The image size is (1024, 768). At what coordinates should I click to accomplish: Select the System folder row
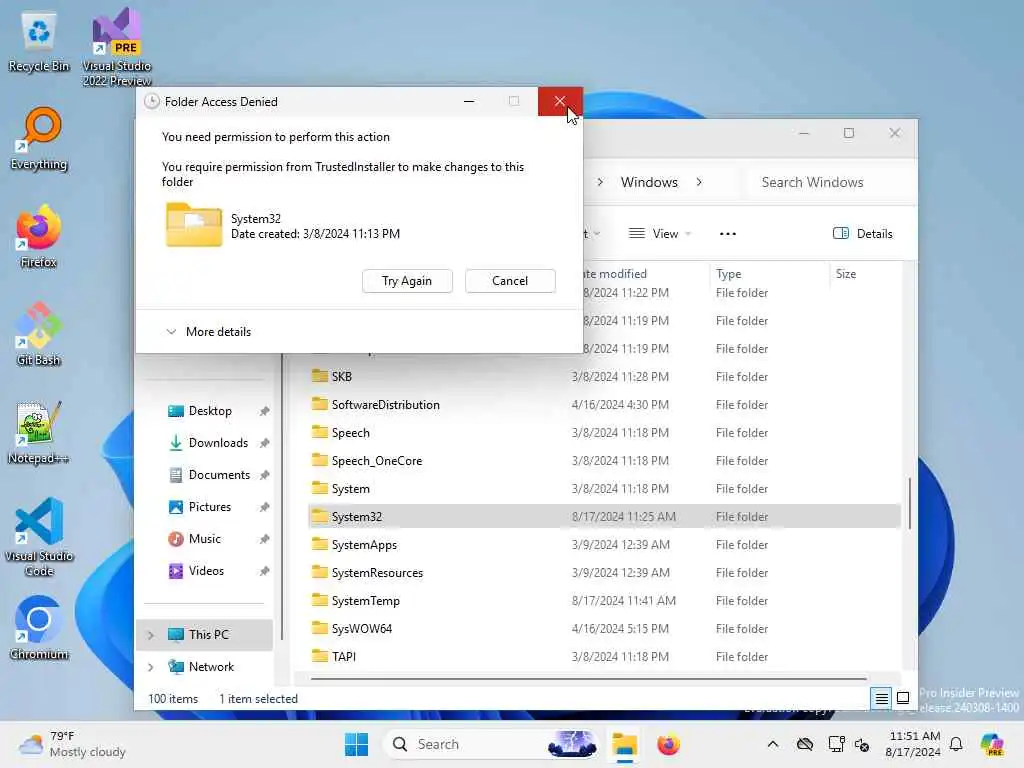604,489
